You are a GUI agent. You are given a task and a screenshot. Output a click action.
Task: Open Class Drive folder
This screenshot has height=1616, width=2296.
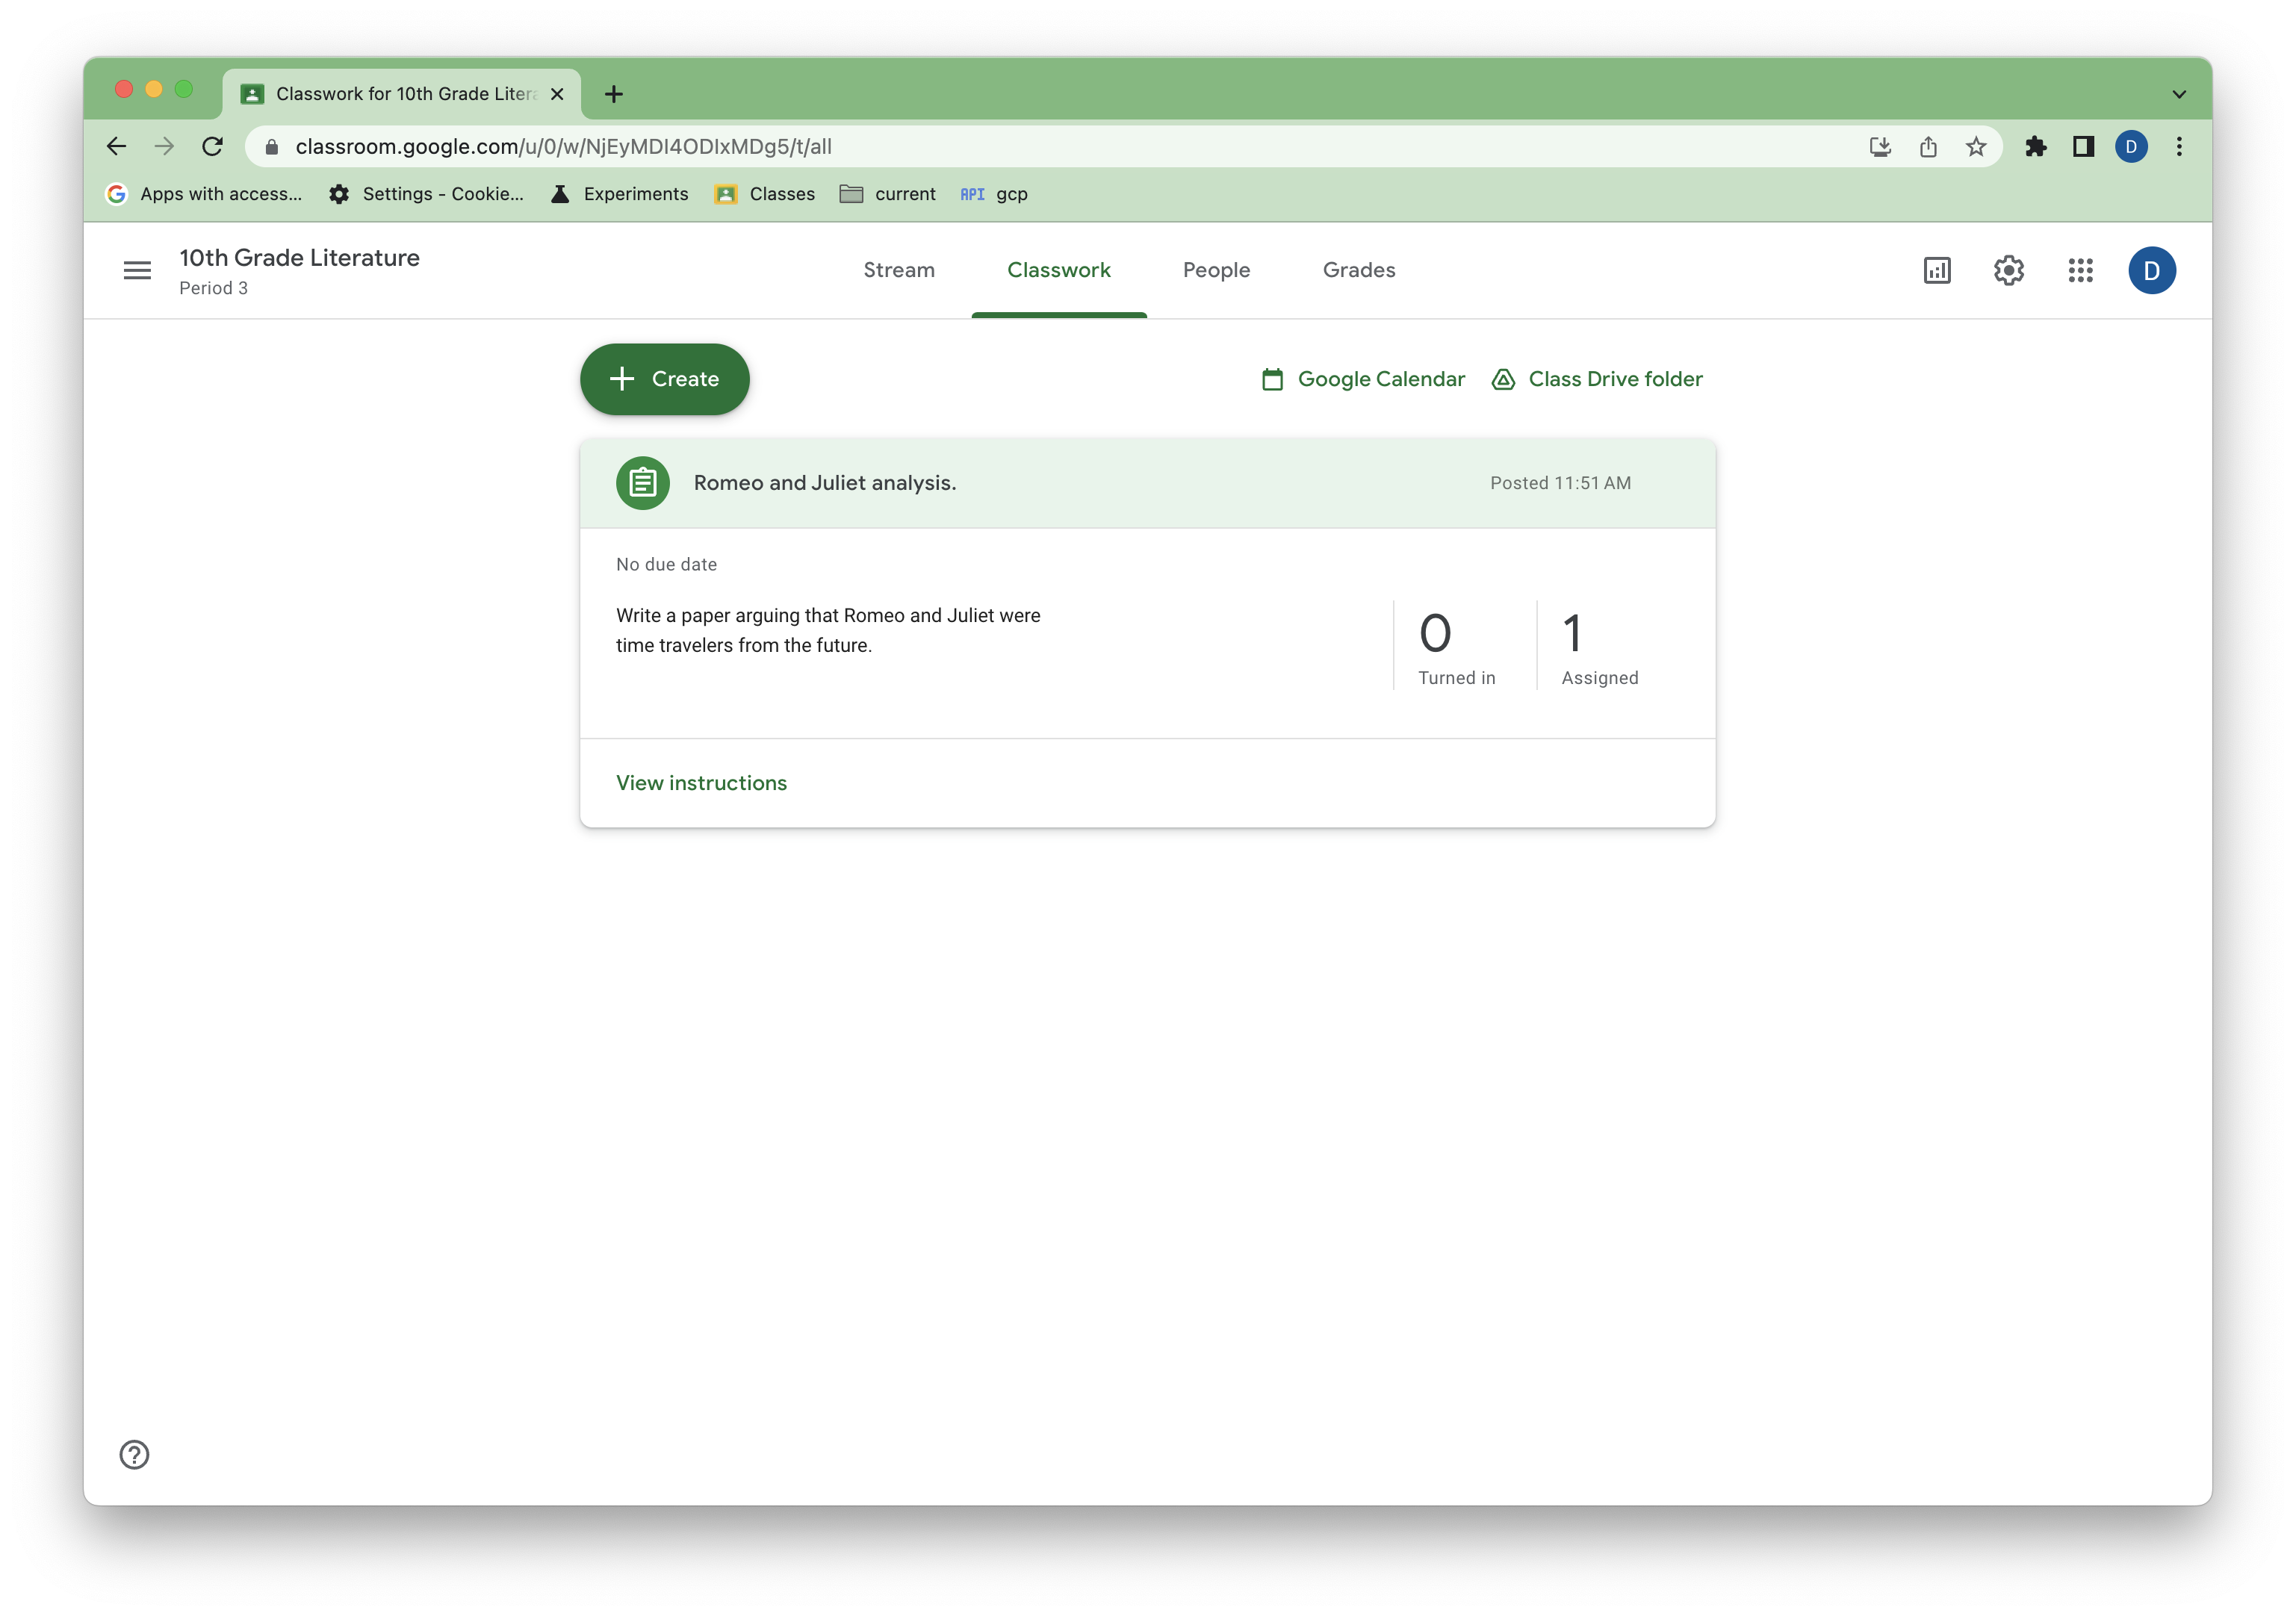[1595, 378]
